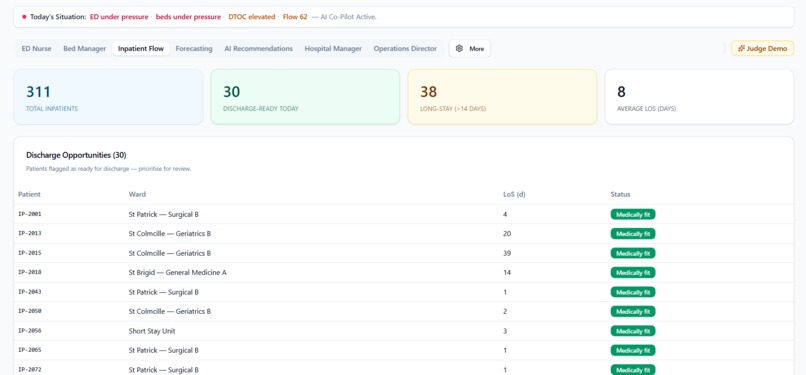Image resolution: width=806 pixels, height=375 pixels.
Task: Click the Flow 62 indicator
Action: pos(295,17)
